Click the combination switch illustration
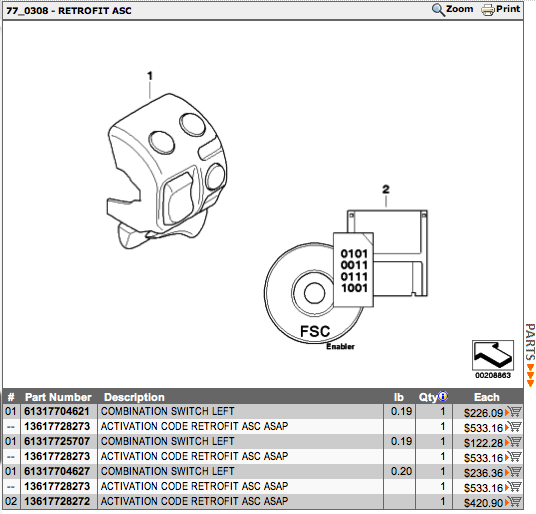 tap(166, 170)
